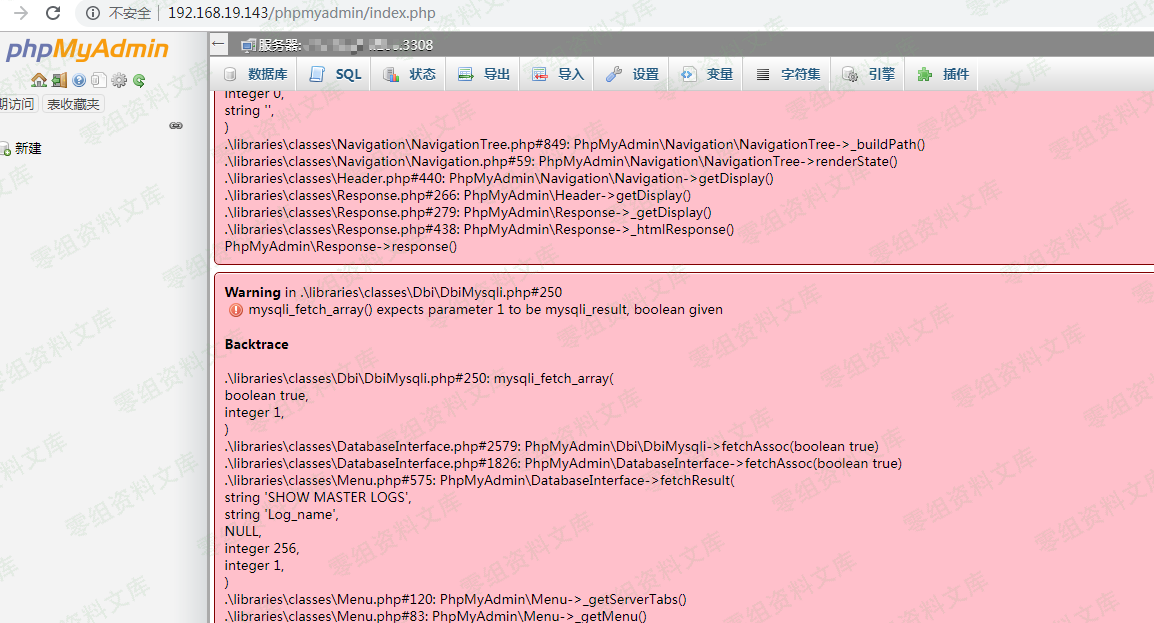The width and height of the screenshot is (1154, 623).
Task: Click the MySQL documentation page icon
Action: [98, 80]
